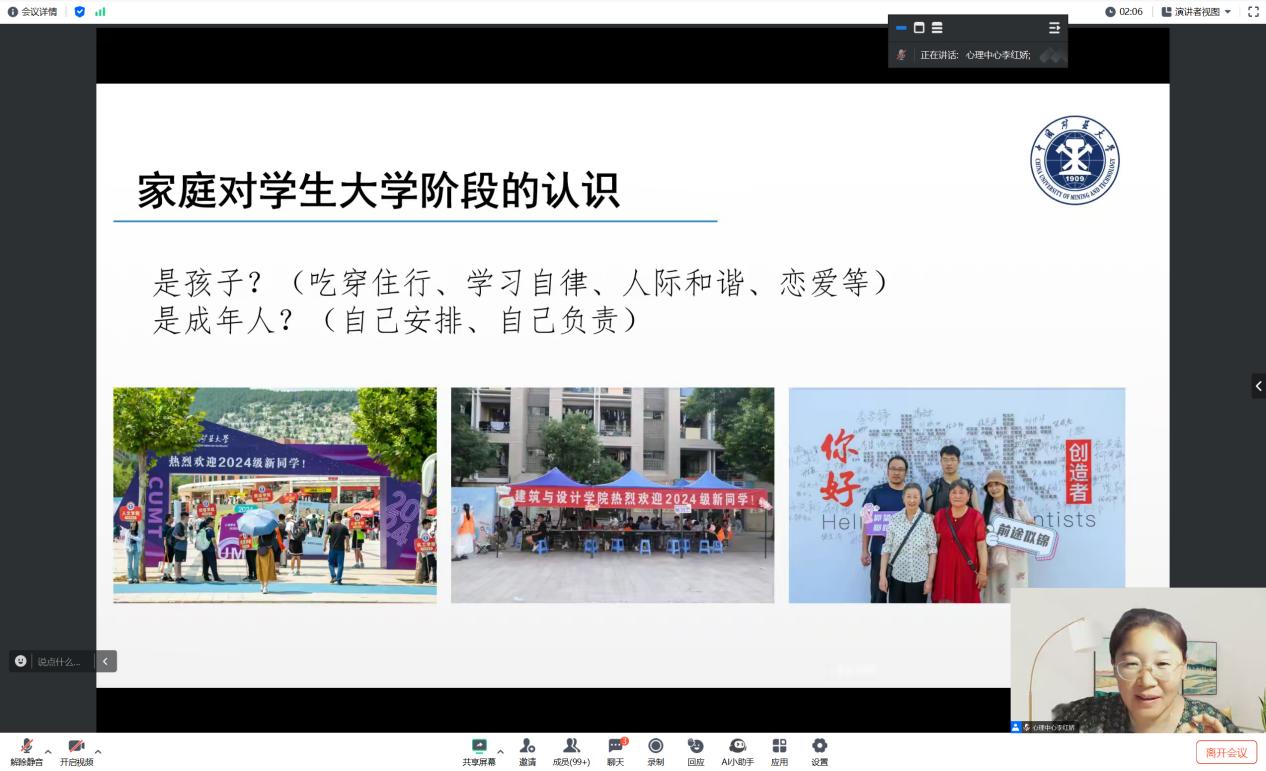The width and height of the screenshot is (1266, 771).
Task: Open the invite (邀请) icon
Action: (527, 750)
